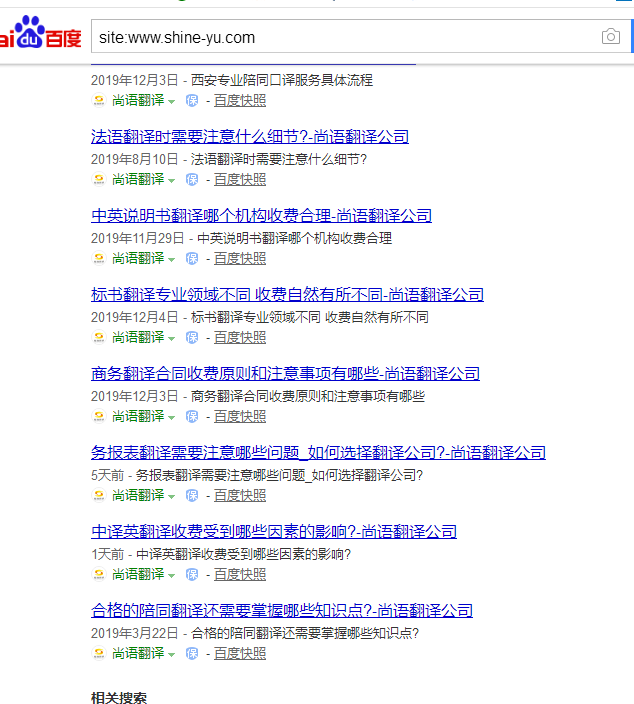Viewport: 634px width, 704px height.
Task: Open camera image search icon
Action: click(x=611, y=36)
